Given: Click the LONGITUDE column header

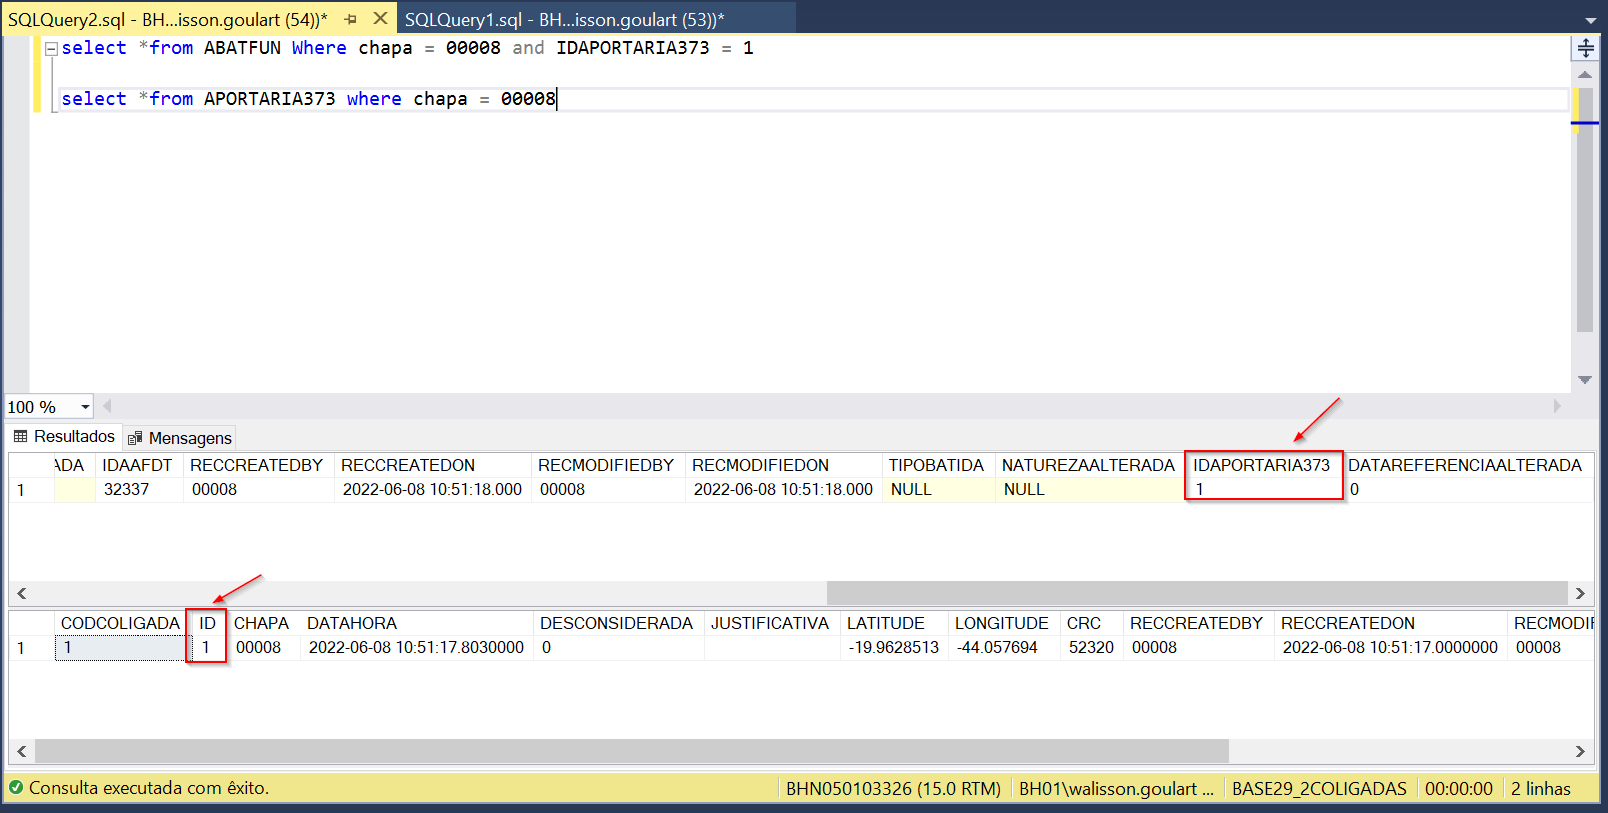Looking at the screenshot, I should (x=1002, y=623).
